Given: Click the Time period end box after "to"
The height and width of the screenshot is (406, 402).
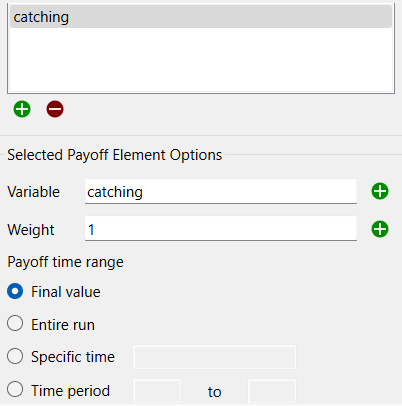Looking at the screenshot, I should [272, 391].
